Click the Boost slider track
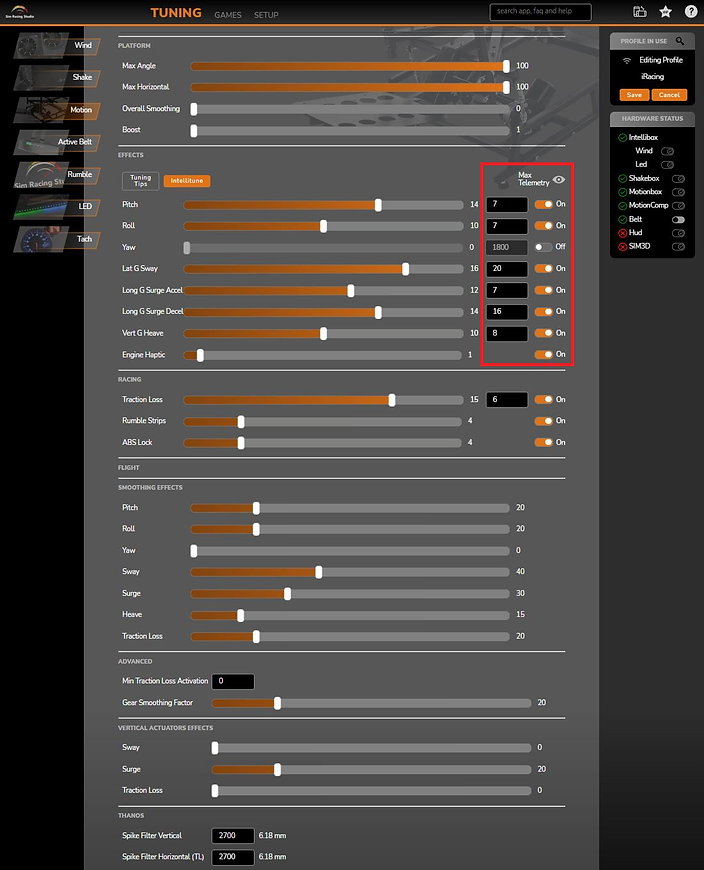Image resolution: width=704 pixels, height=870 pixels. [x=350, y=131]
